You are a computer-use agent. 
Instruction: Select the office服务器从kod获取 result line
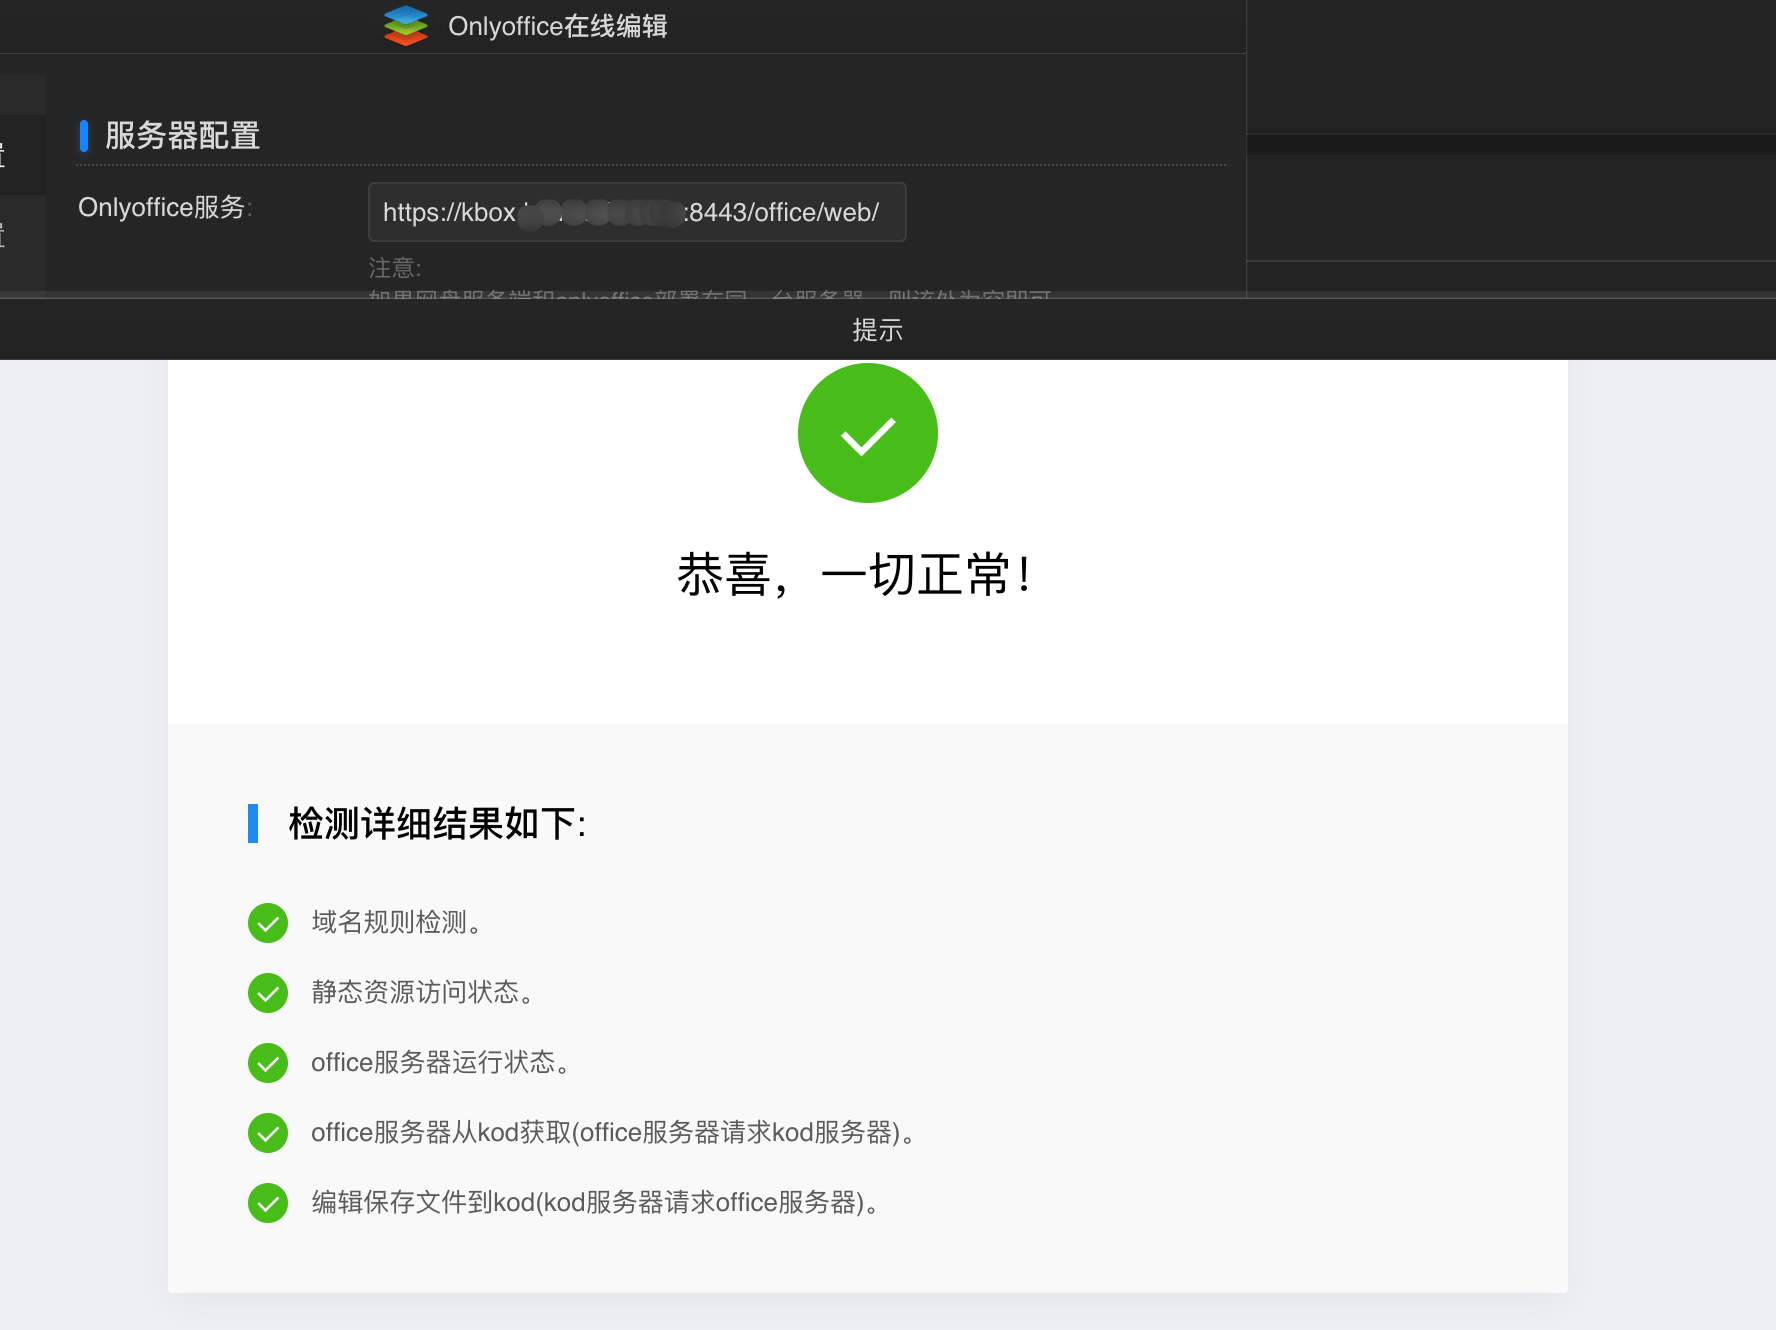(614, 1132)
